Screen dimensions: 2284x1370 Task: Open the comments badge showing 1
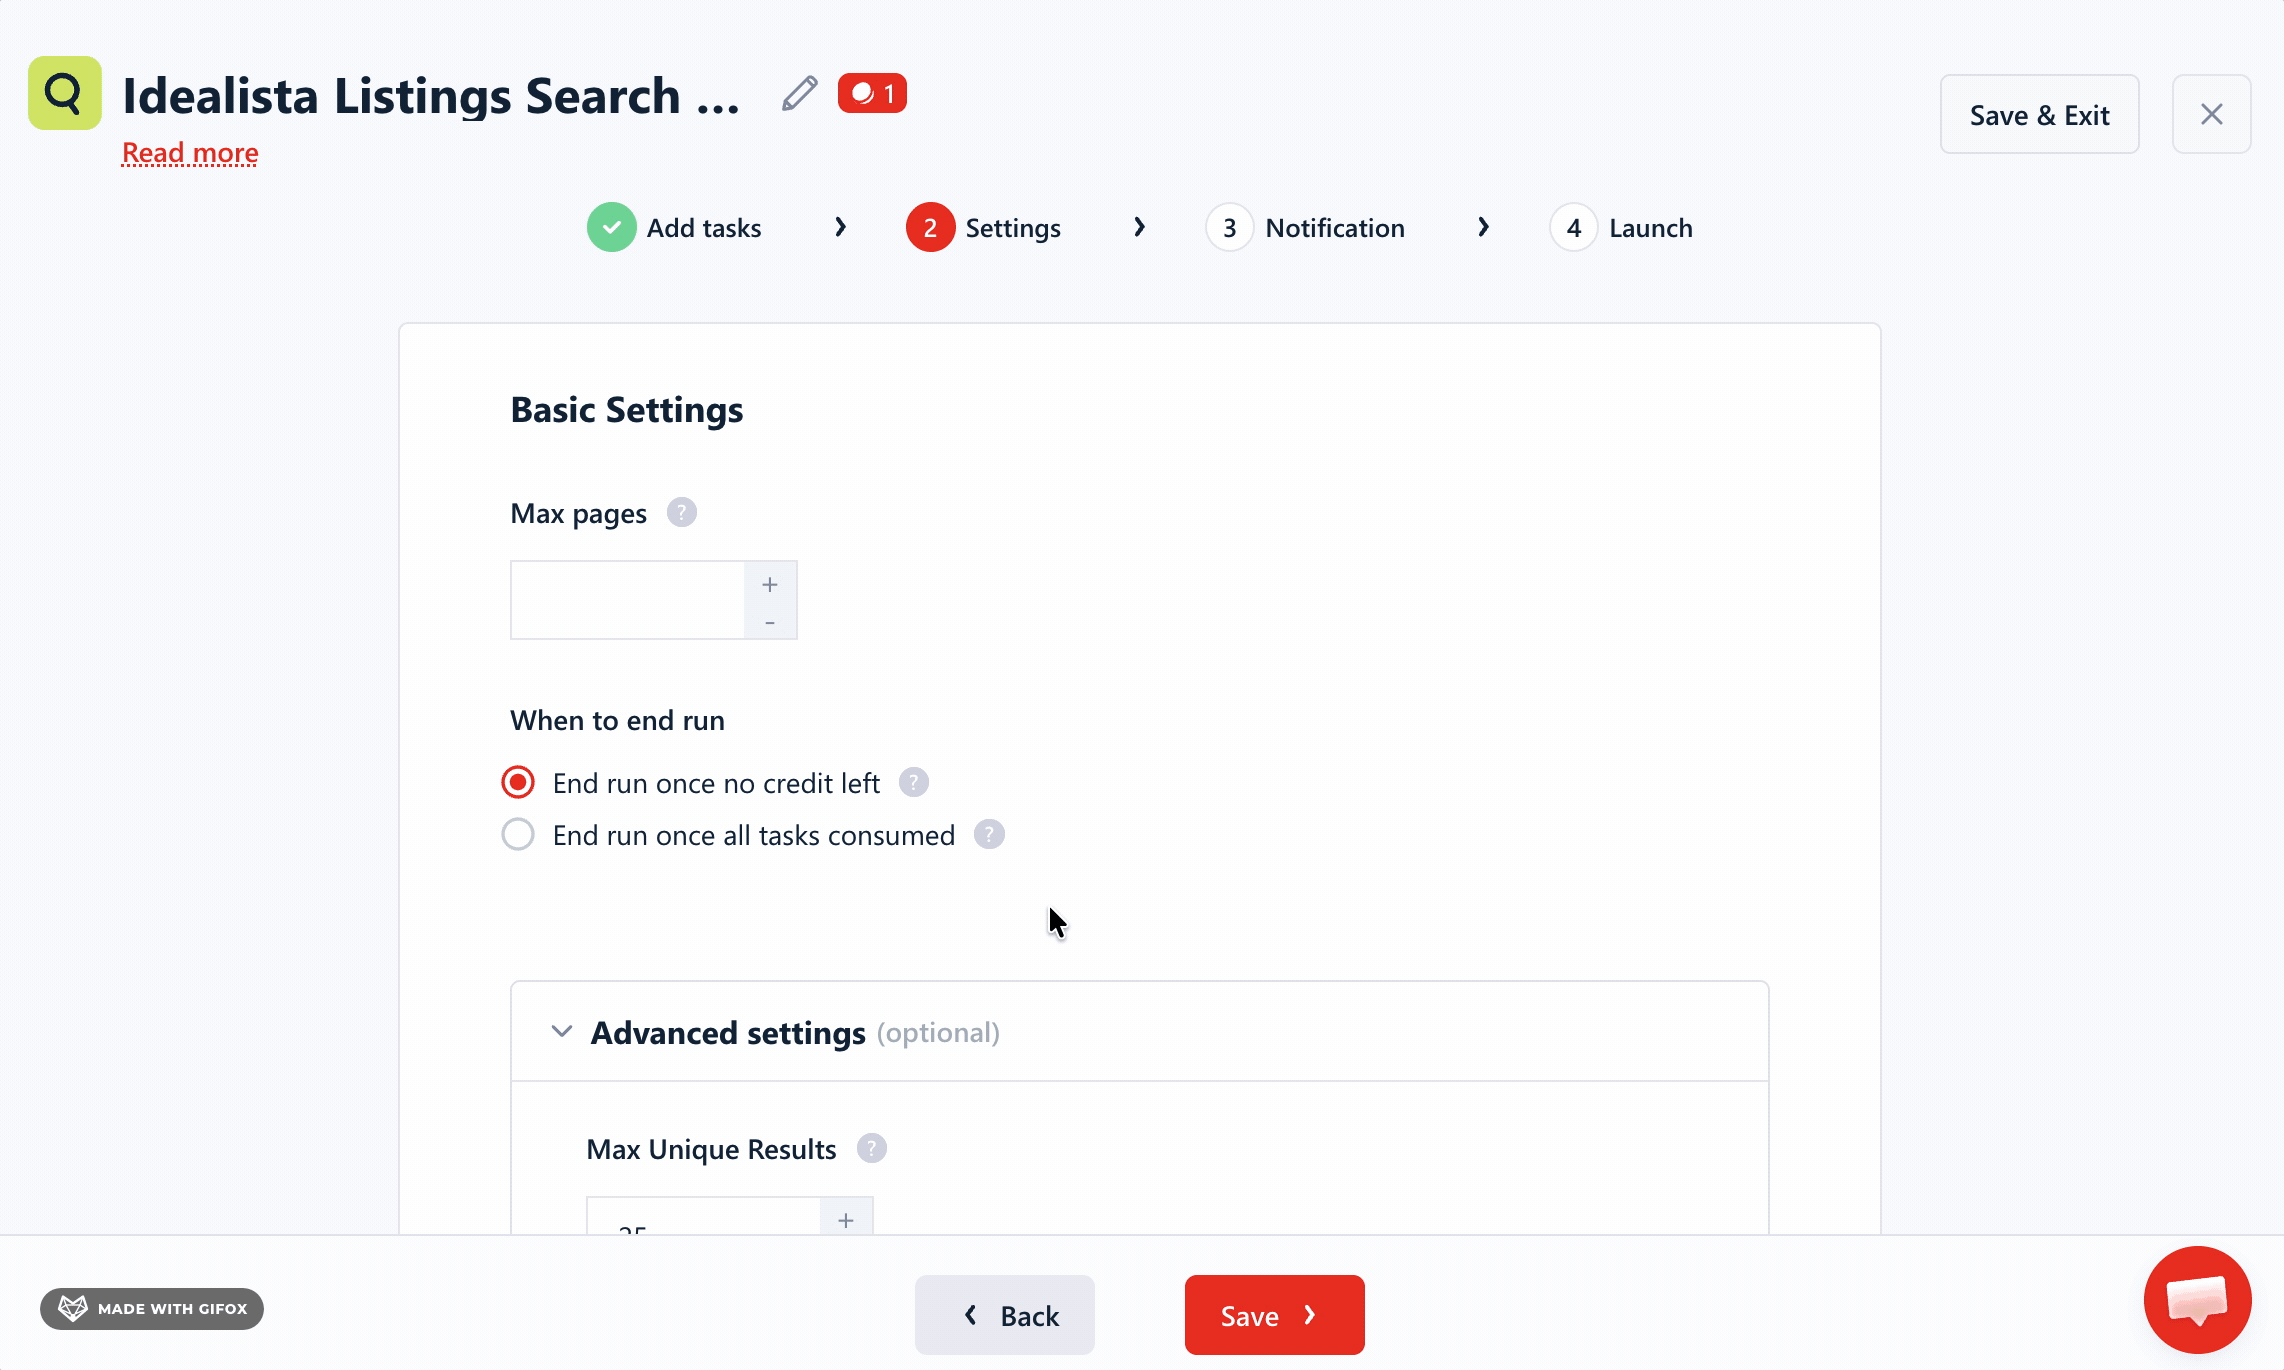(871, 92)
